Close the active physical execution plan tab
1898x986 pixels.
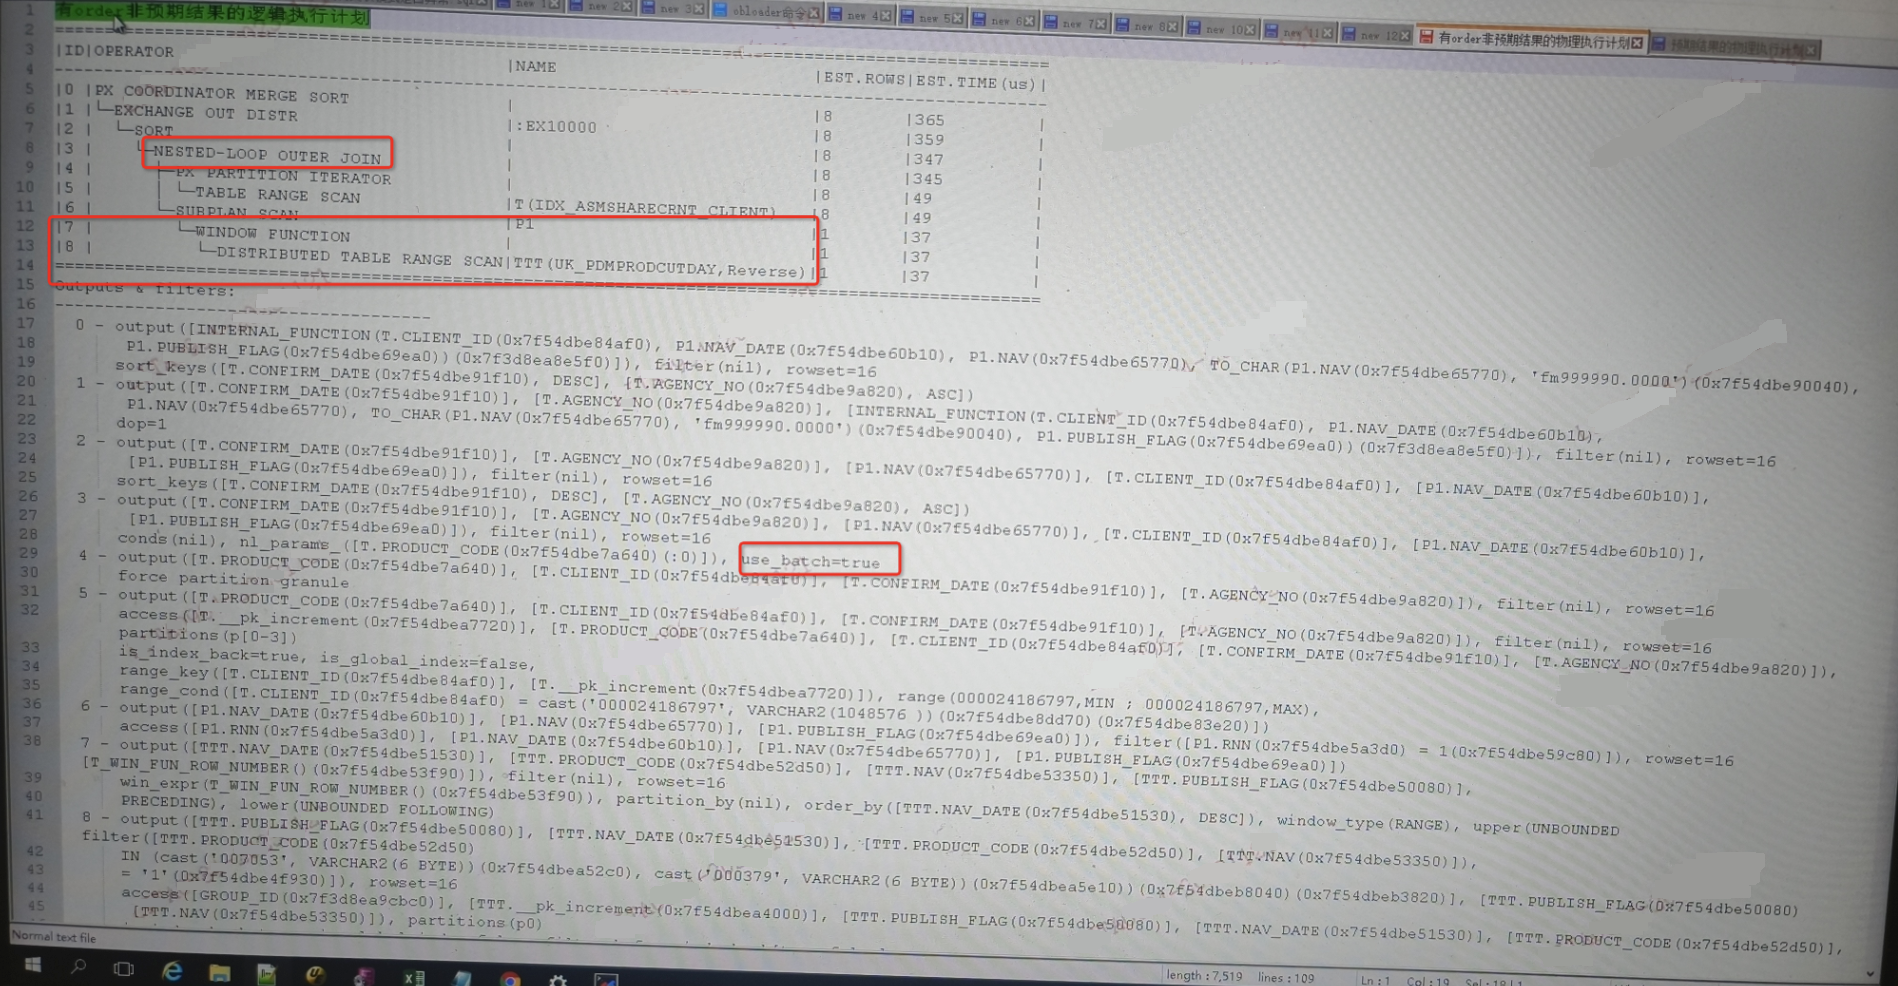tap(1637, 42)
